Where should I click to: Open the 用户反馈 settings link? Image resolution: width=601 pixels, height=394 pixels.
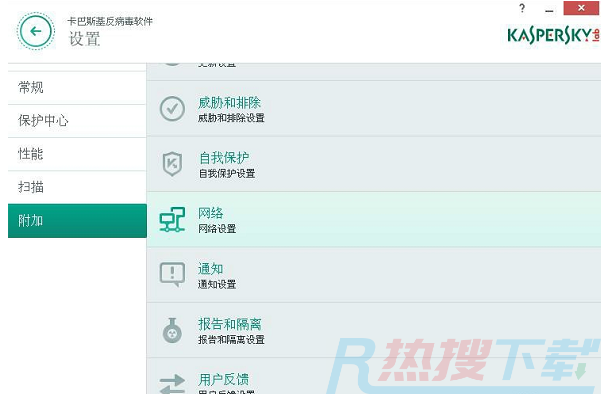coord(223,379)
